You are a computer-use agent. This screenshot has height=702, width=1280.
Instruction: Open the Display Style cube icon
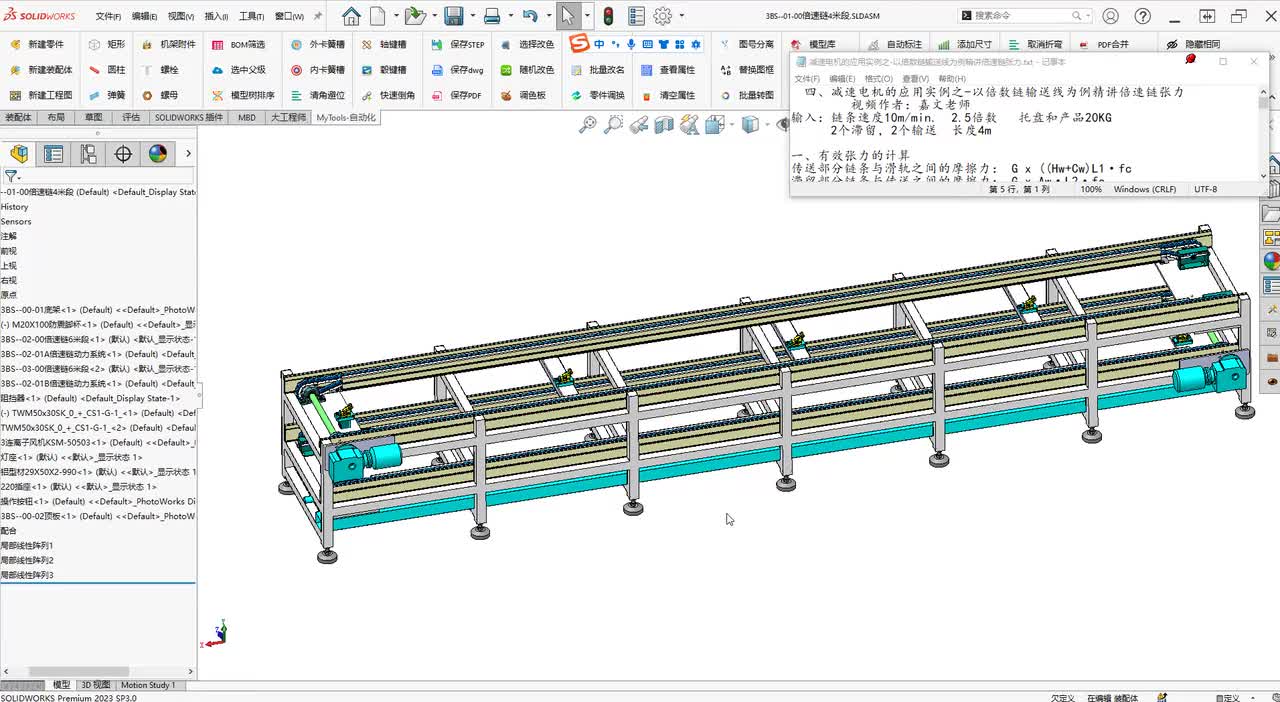[750, 124]
